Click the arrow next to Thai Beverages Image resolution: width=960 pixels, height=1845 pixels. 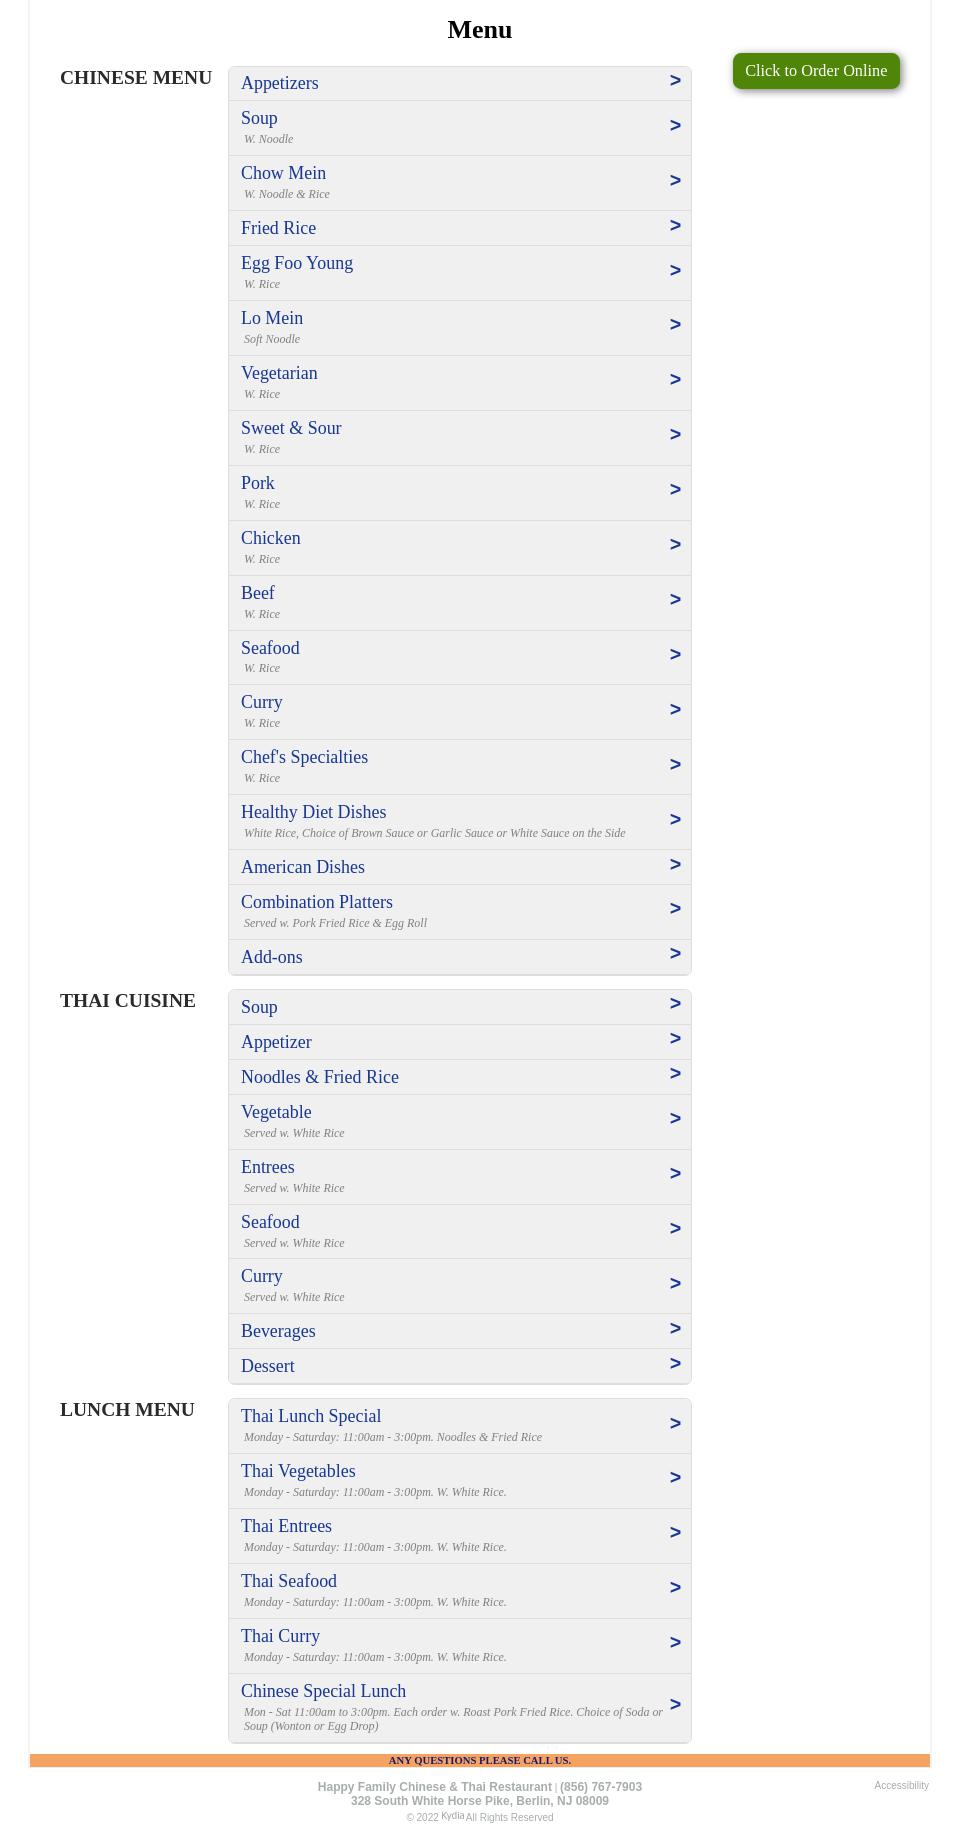click(x=675, y=1329)
